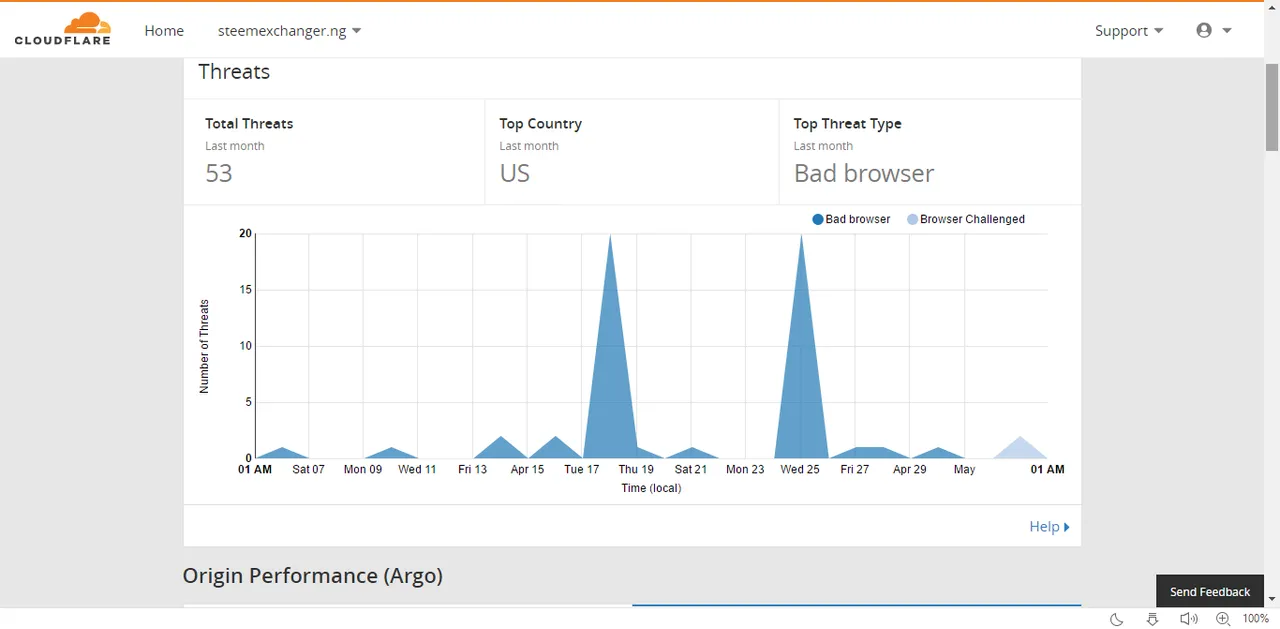Screen dimensions: 1280x629
Task: Expand the steemexchanger.ng site dropdown
Action: (x=290, y=31)
